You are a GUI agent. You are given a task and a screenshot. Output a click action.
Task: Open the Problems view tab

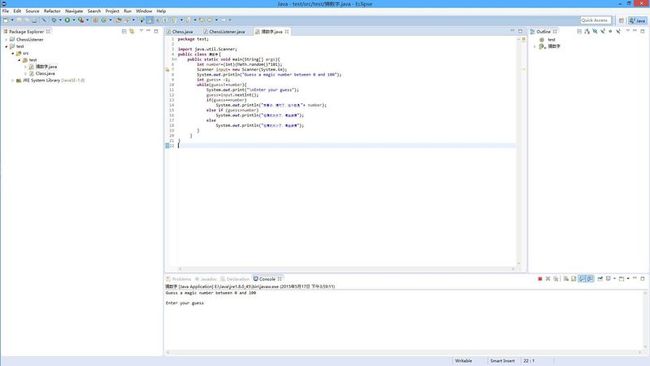coord(179,279)
